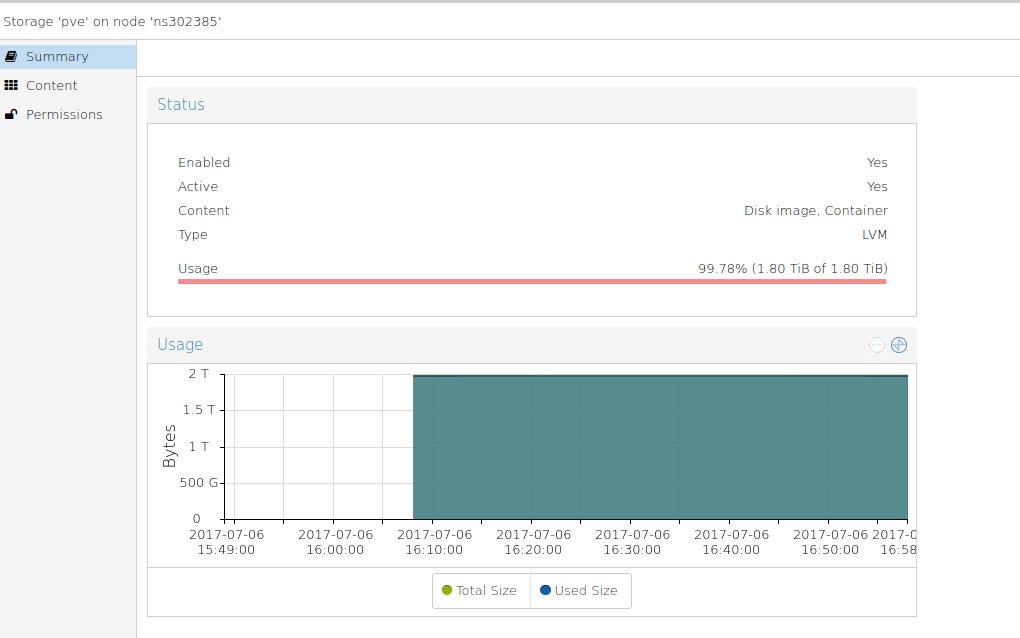
Task: Click the green Total Size color dot
Action: [447, 590]
